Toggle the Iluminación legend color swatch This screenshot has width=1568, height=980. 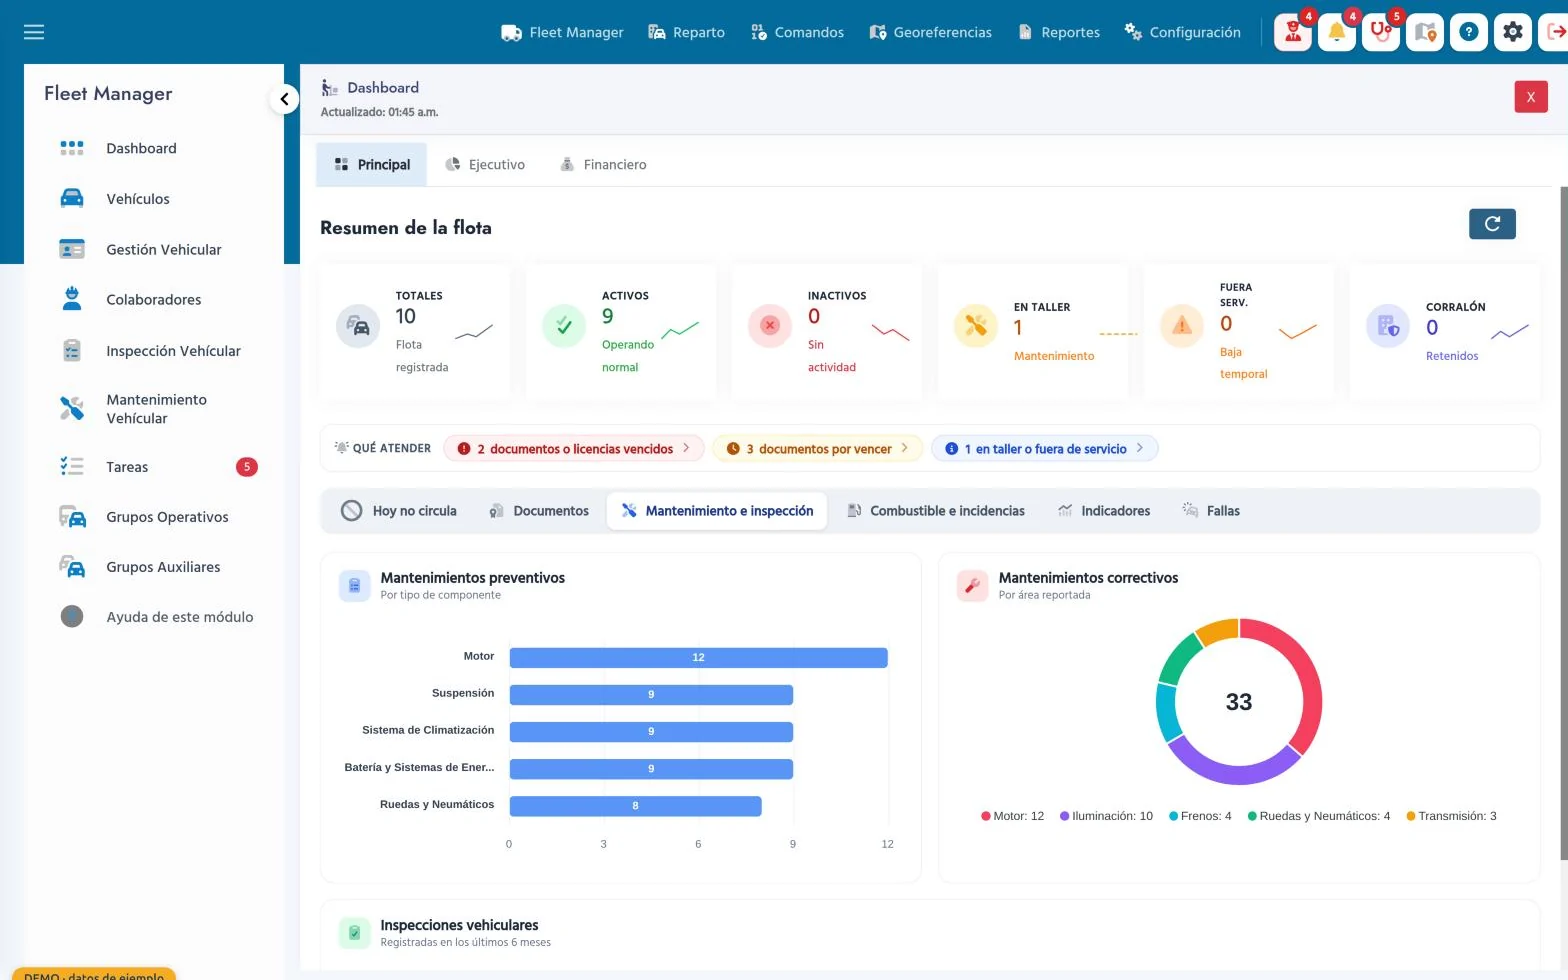[1065, 816]
